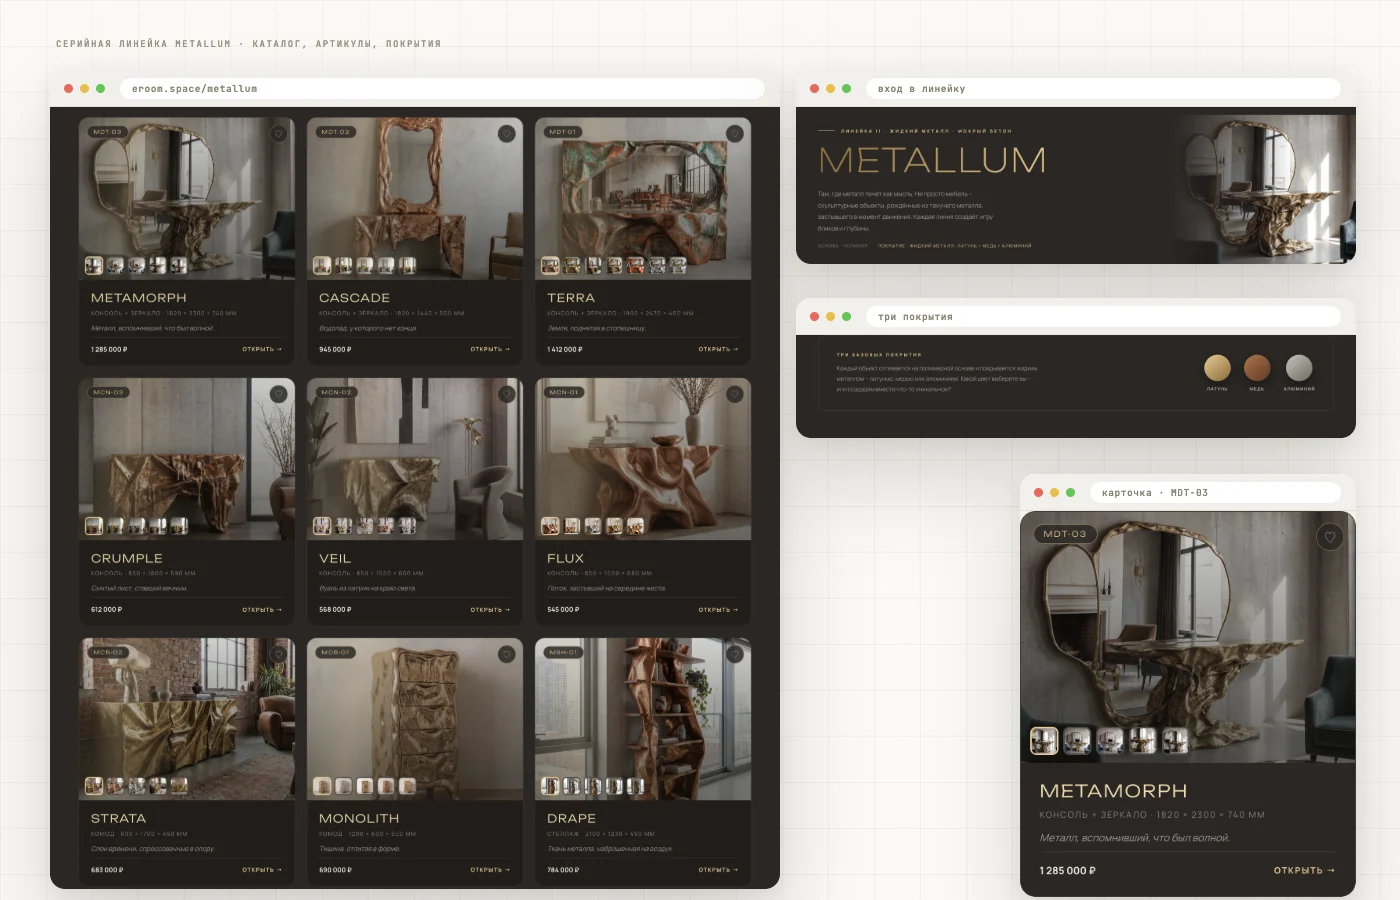Select first thumbnail on the TERRA card
The image size is (1400, 900).
(550, 265)
